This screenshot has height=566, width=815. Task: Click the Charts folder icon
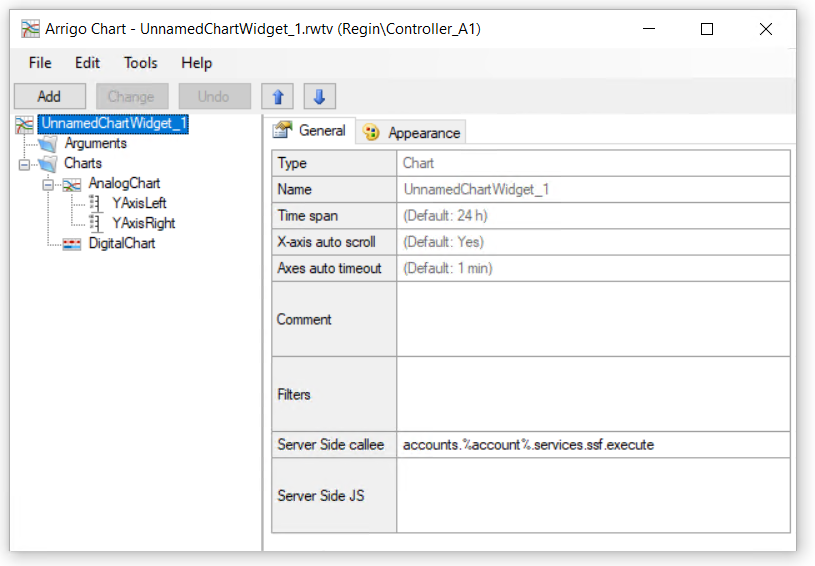point(48,164)
